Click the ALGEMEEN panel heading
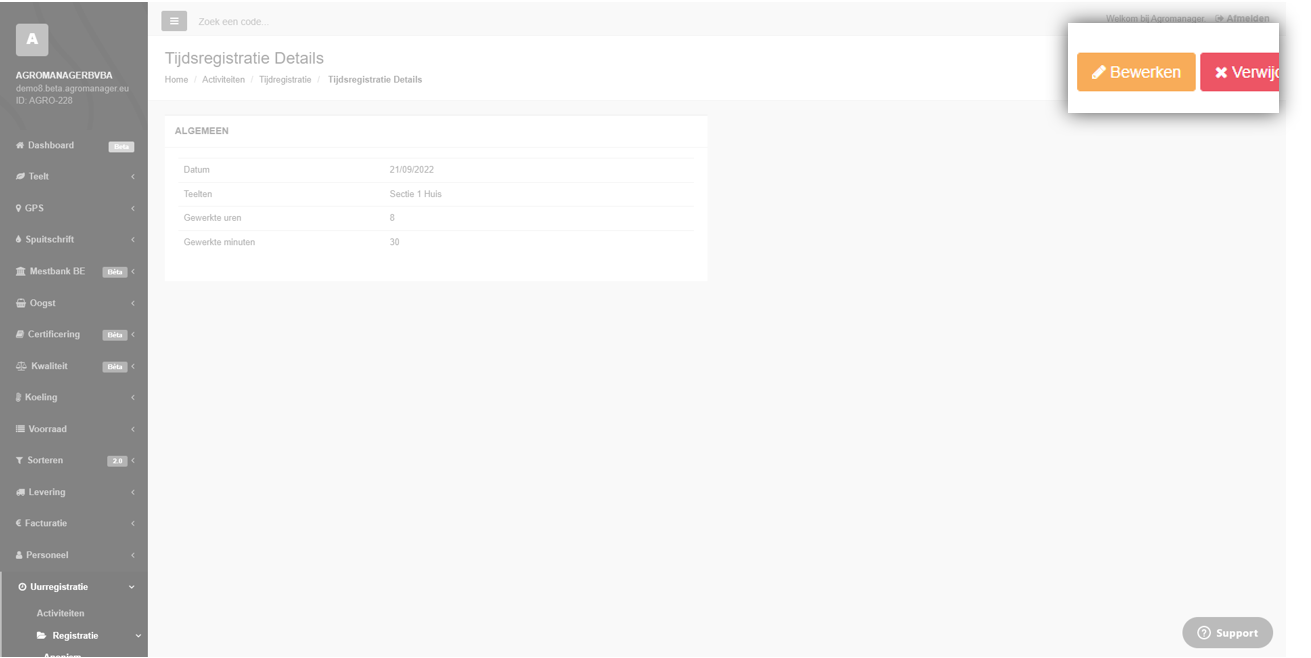The image size is (1311, 658). (201, 131)
